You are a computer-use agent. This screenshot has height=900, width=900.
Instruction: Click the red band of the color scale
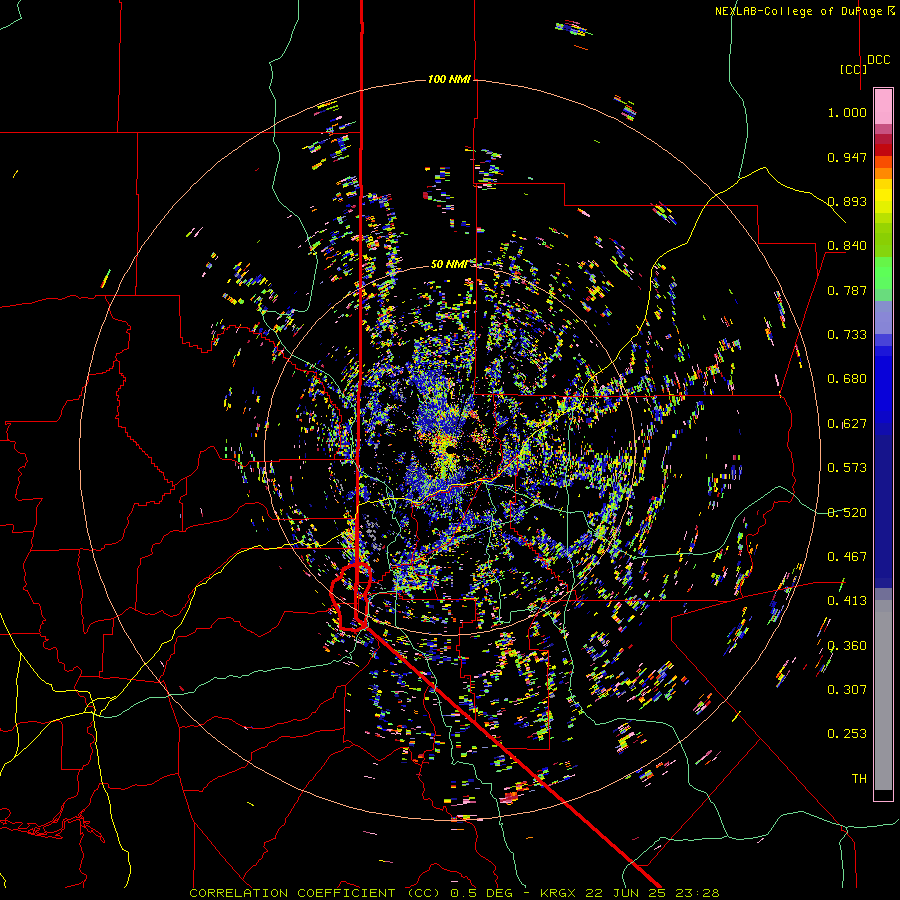pos(883,150)
